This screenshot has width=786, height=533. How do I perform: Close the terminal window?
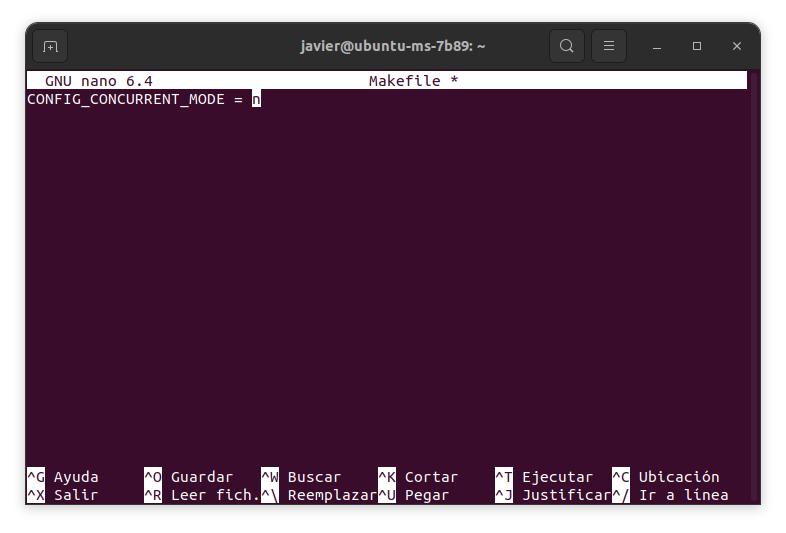pyautogui.click(x=736, y=46)
